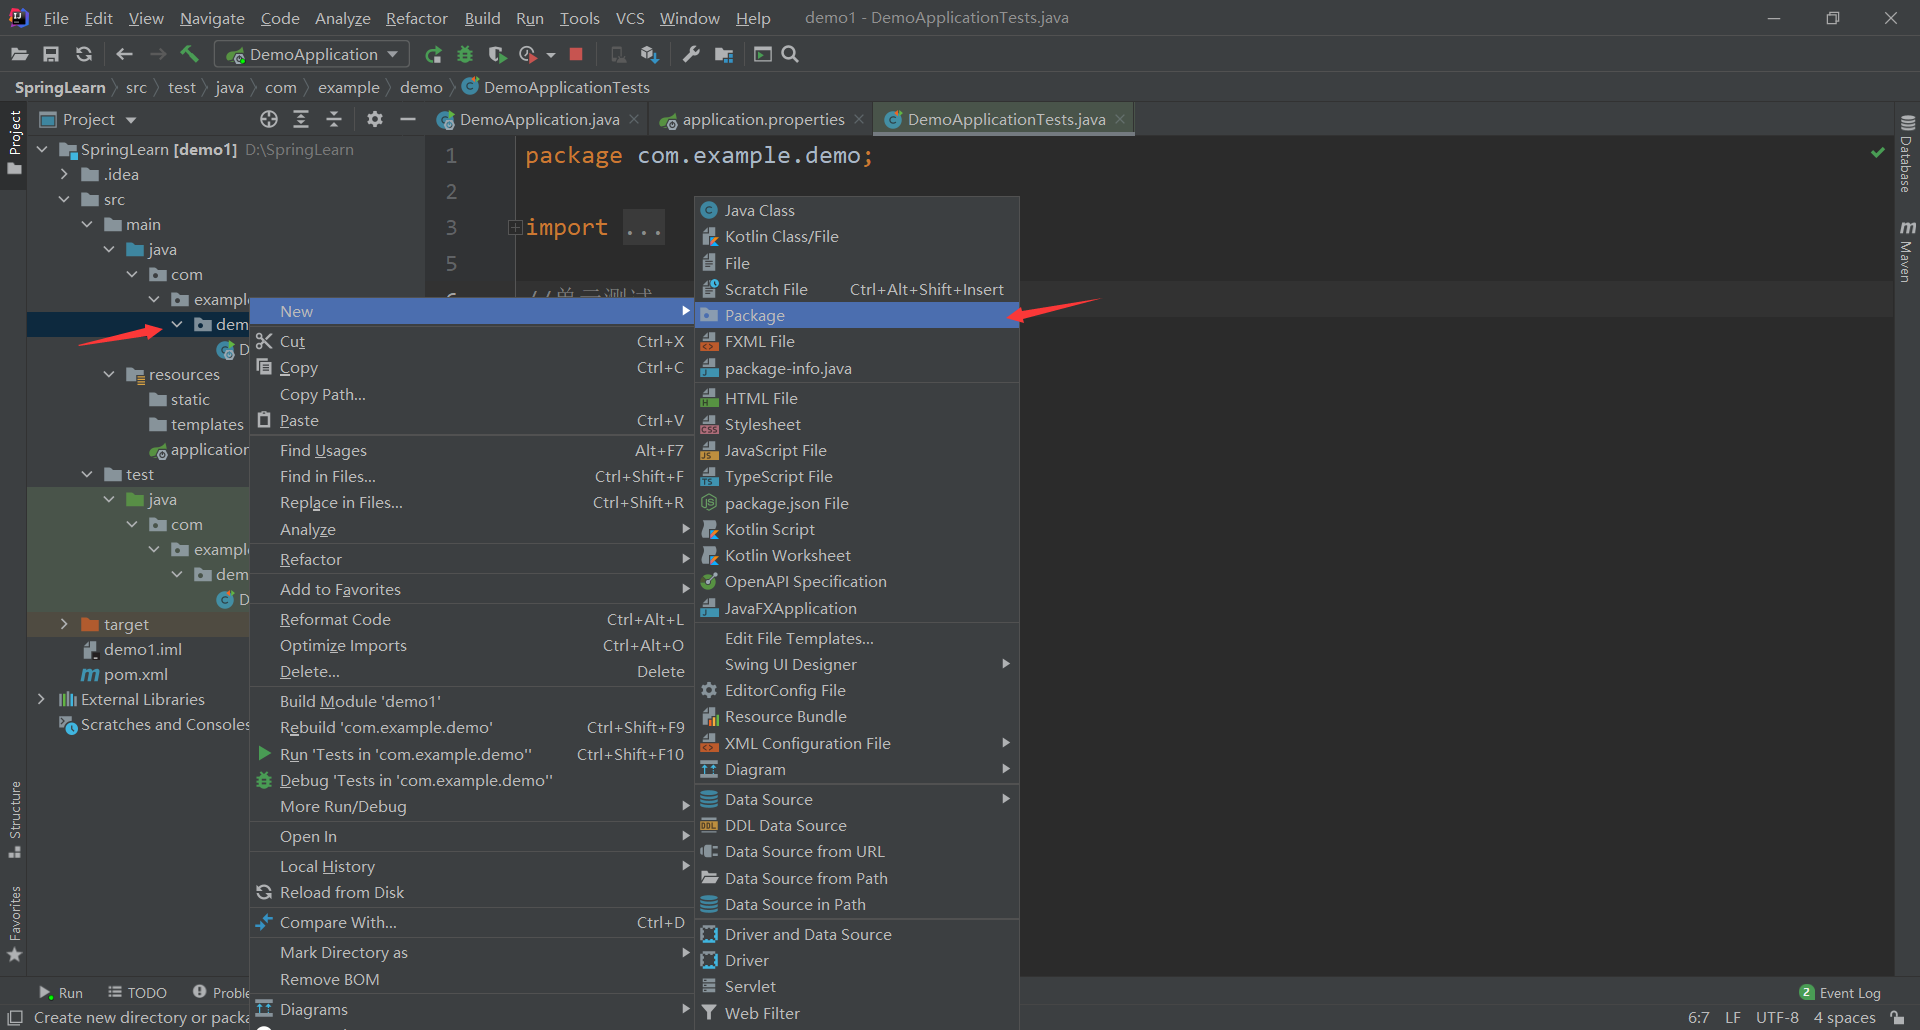Open the Navigate menu

(x=212, y=18)
